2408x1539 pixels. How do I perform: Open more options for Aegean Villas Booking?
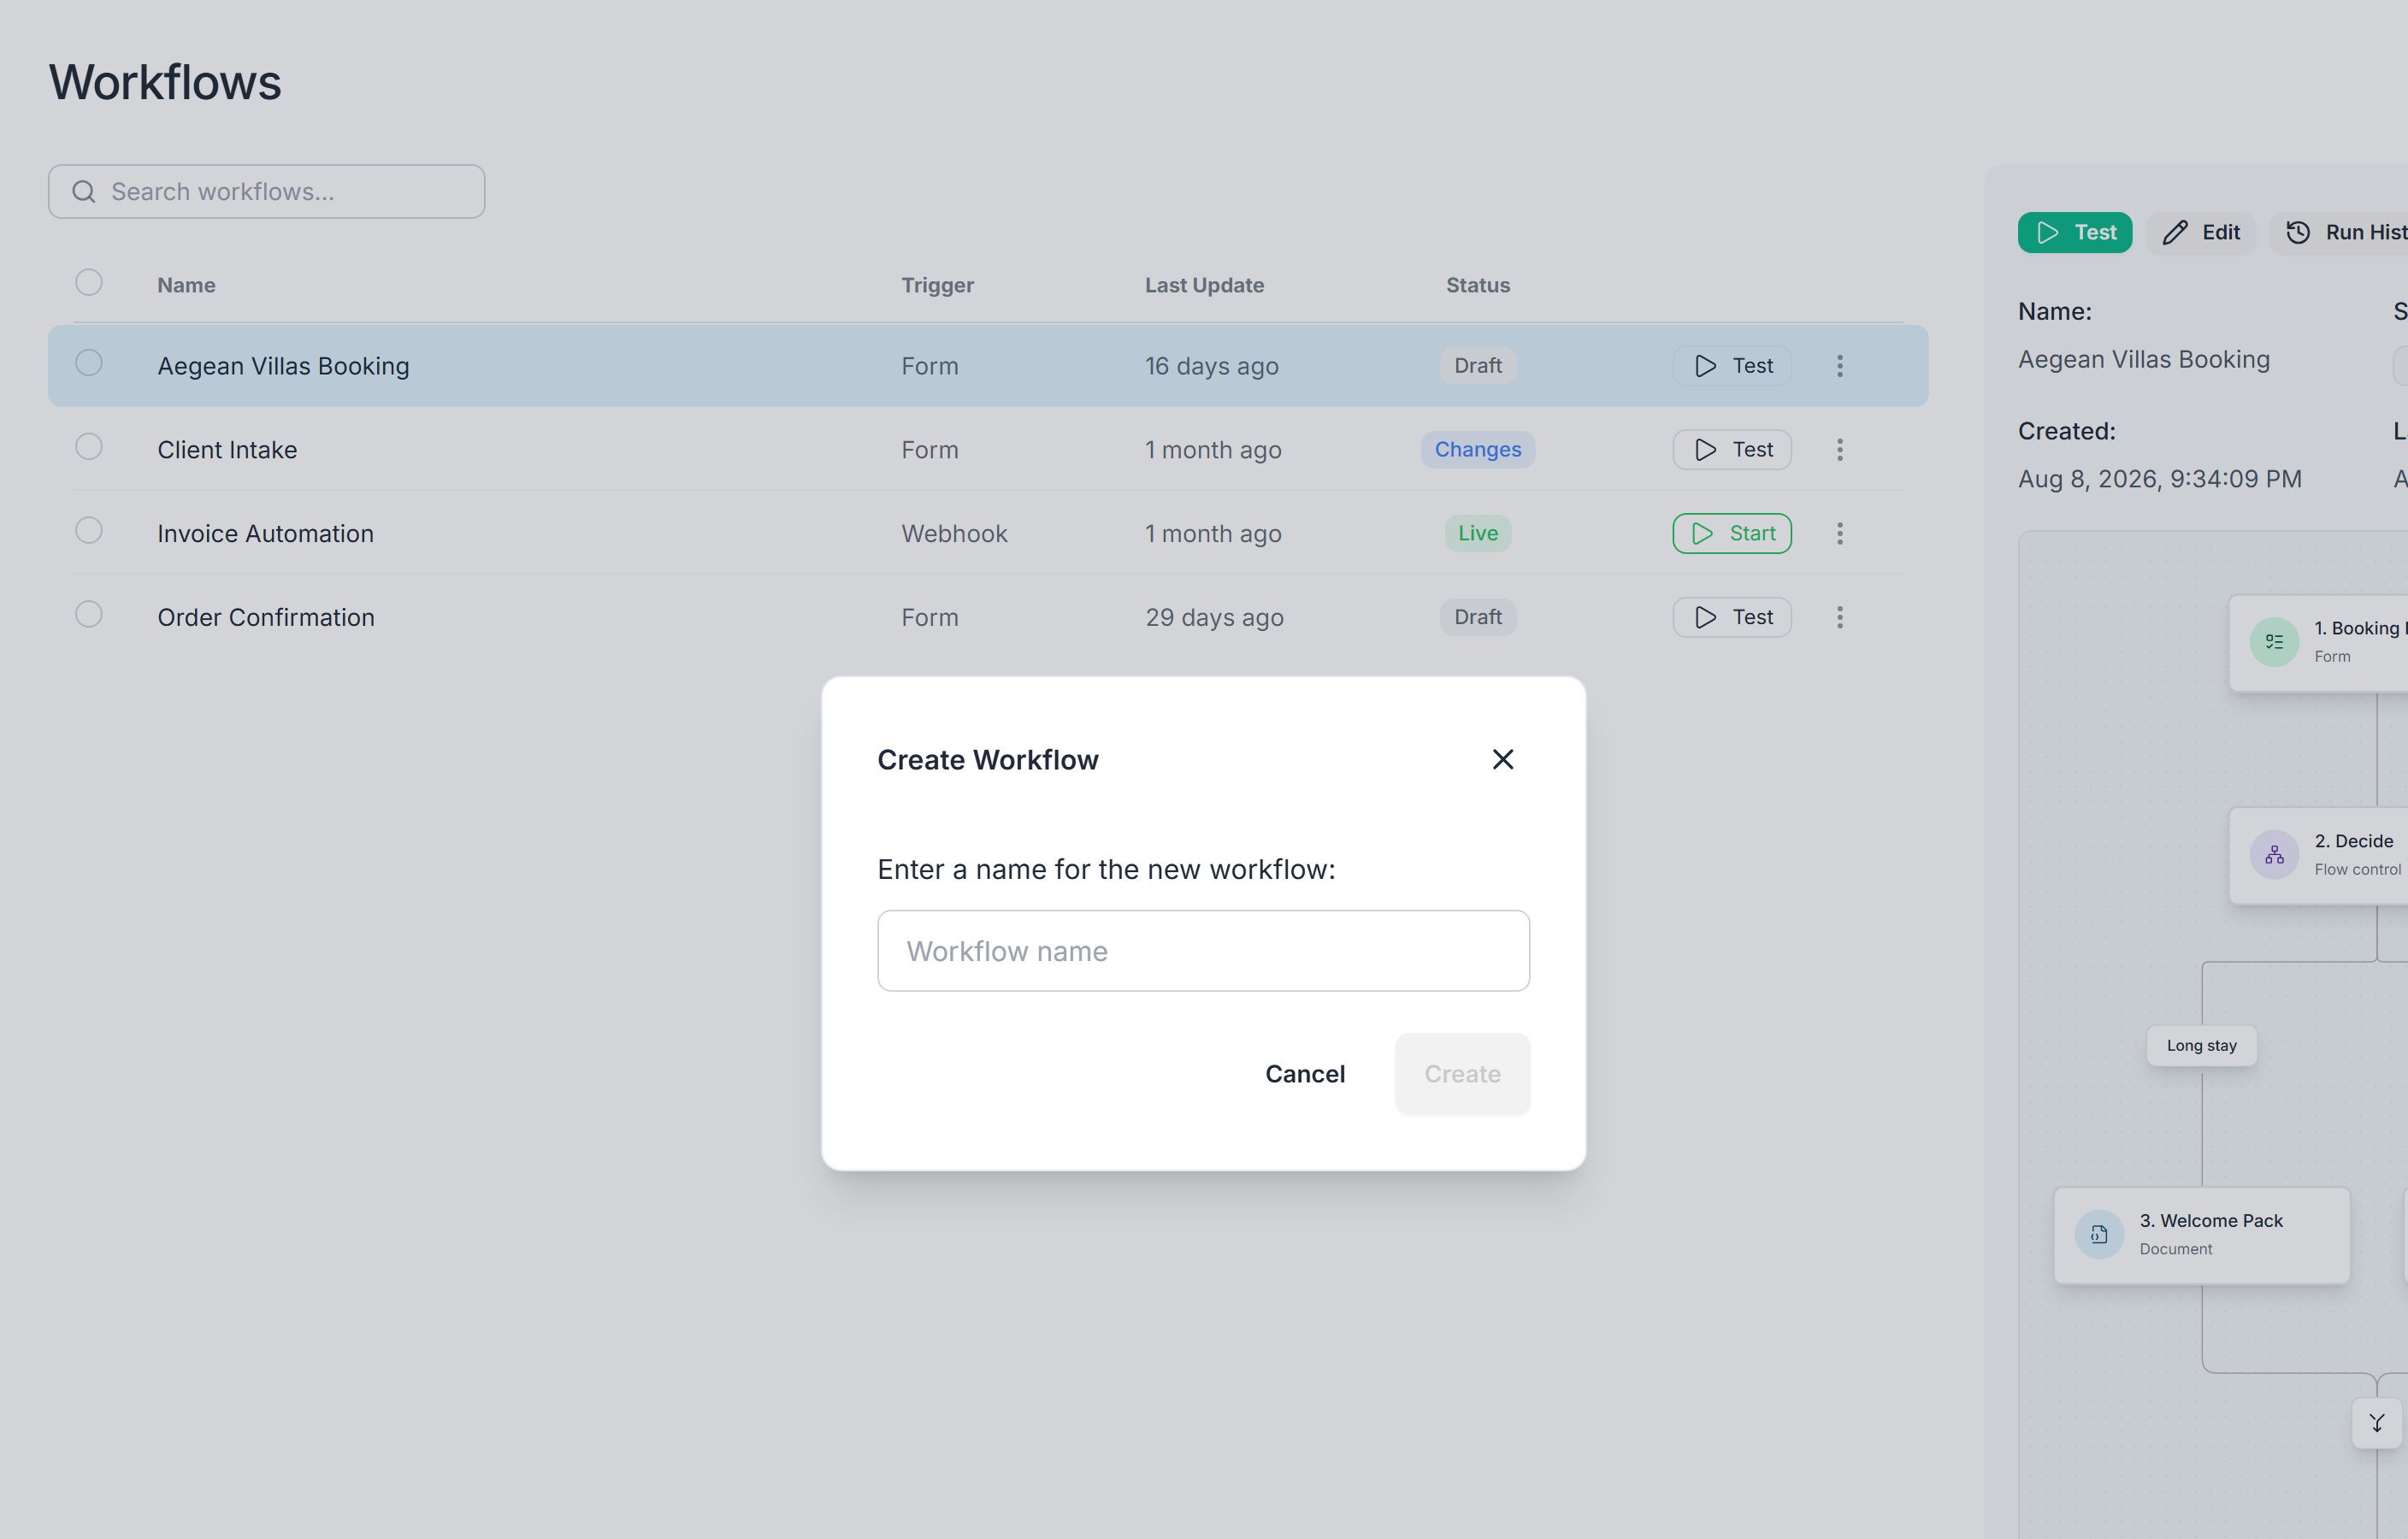tap(1839, 365)
